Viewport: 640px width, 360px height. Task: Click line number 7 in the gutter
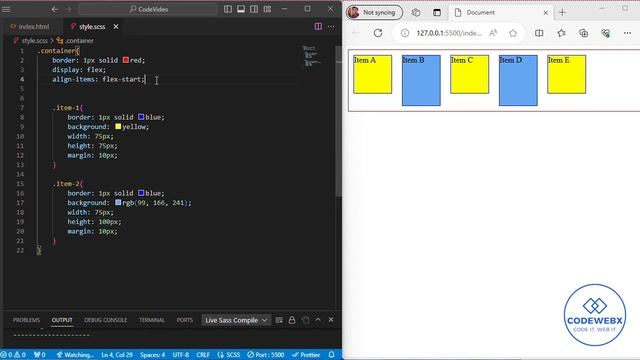(x=22, y=108)
